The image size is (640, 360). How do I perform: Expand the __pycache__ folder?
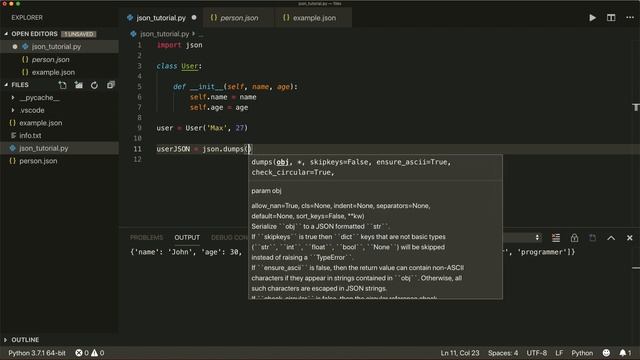click(x=39, y=98)
